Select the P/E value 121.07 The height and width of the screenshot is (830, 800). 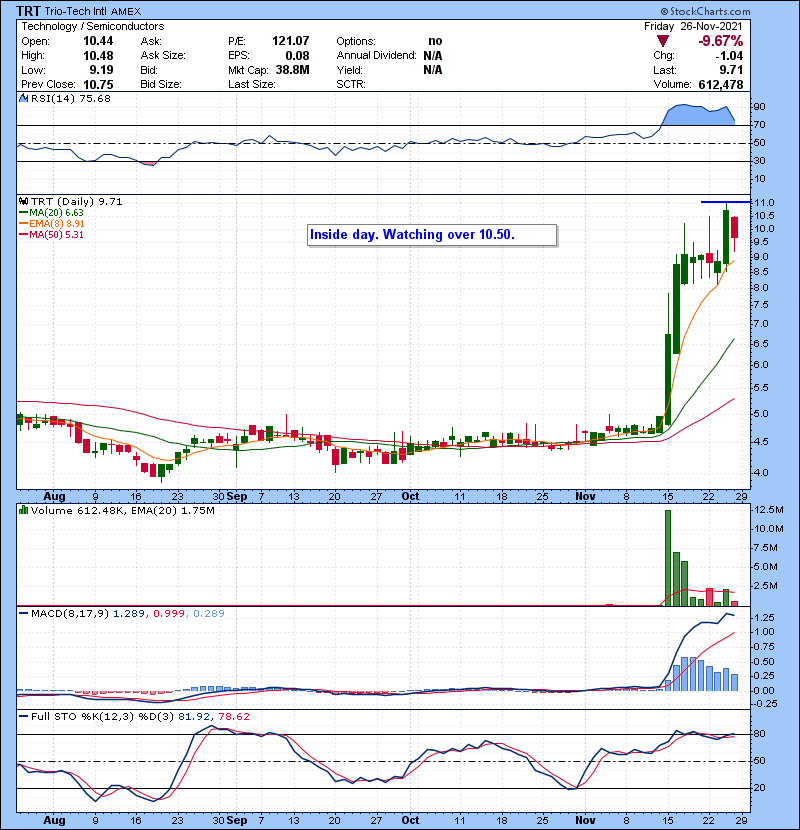(290, 41)
